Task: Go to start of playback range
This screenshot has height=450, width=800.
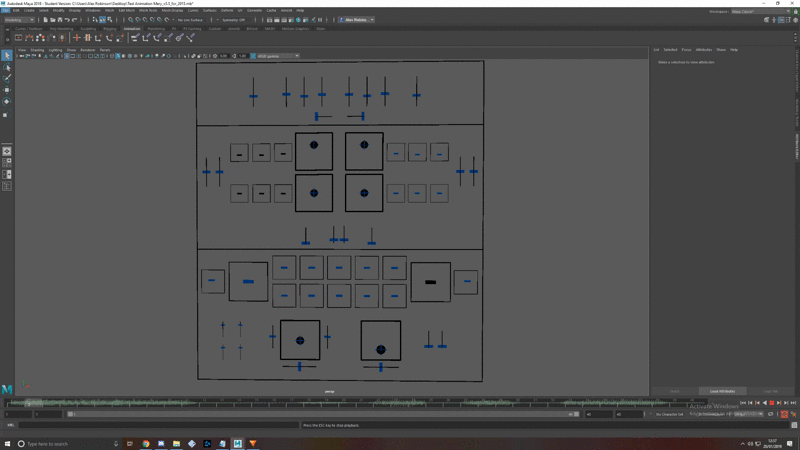Action: click(743, 403)
